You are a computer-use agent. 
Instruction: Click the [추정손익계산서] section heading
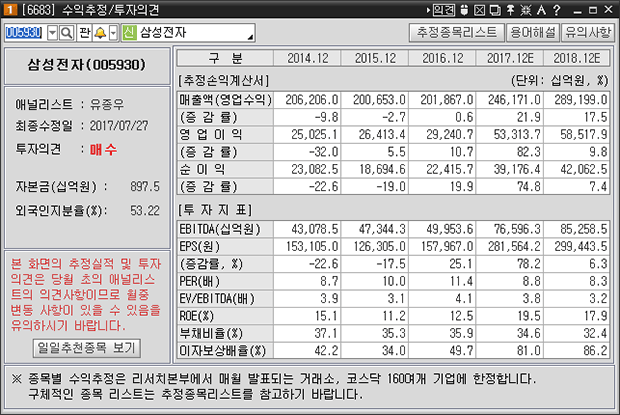coord(223,81)
